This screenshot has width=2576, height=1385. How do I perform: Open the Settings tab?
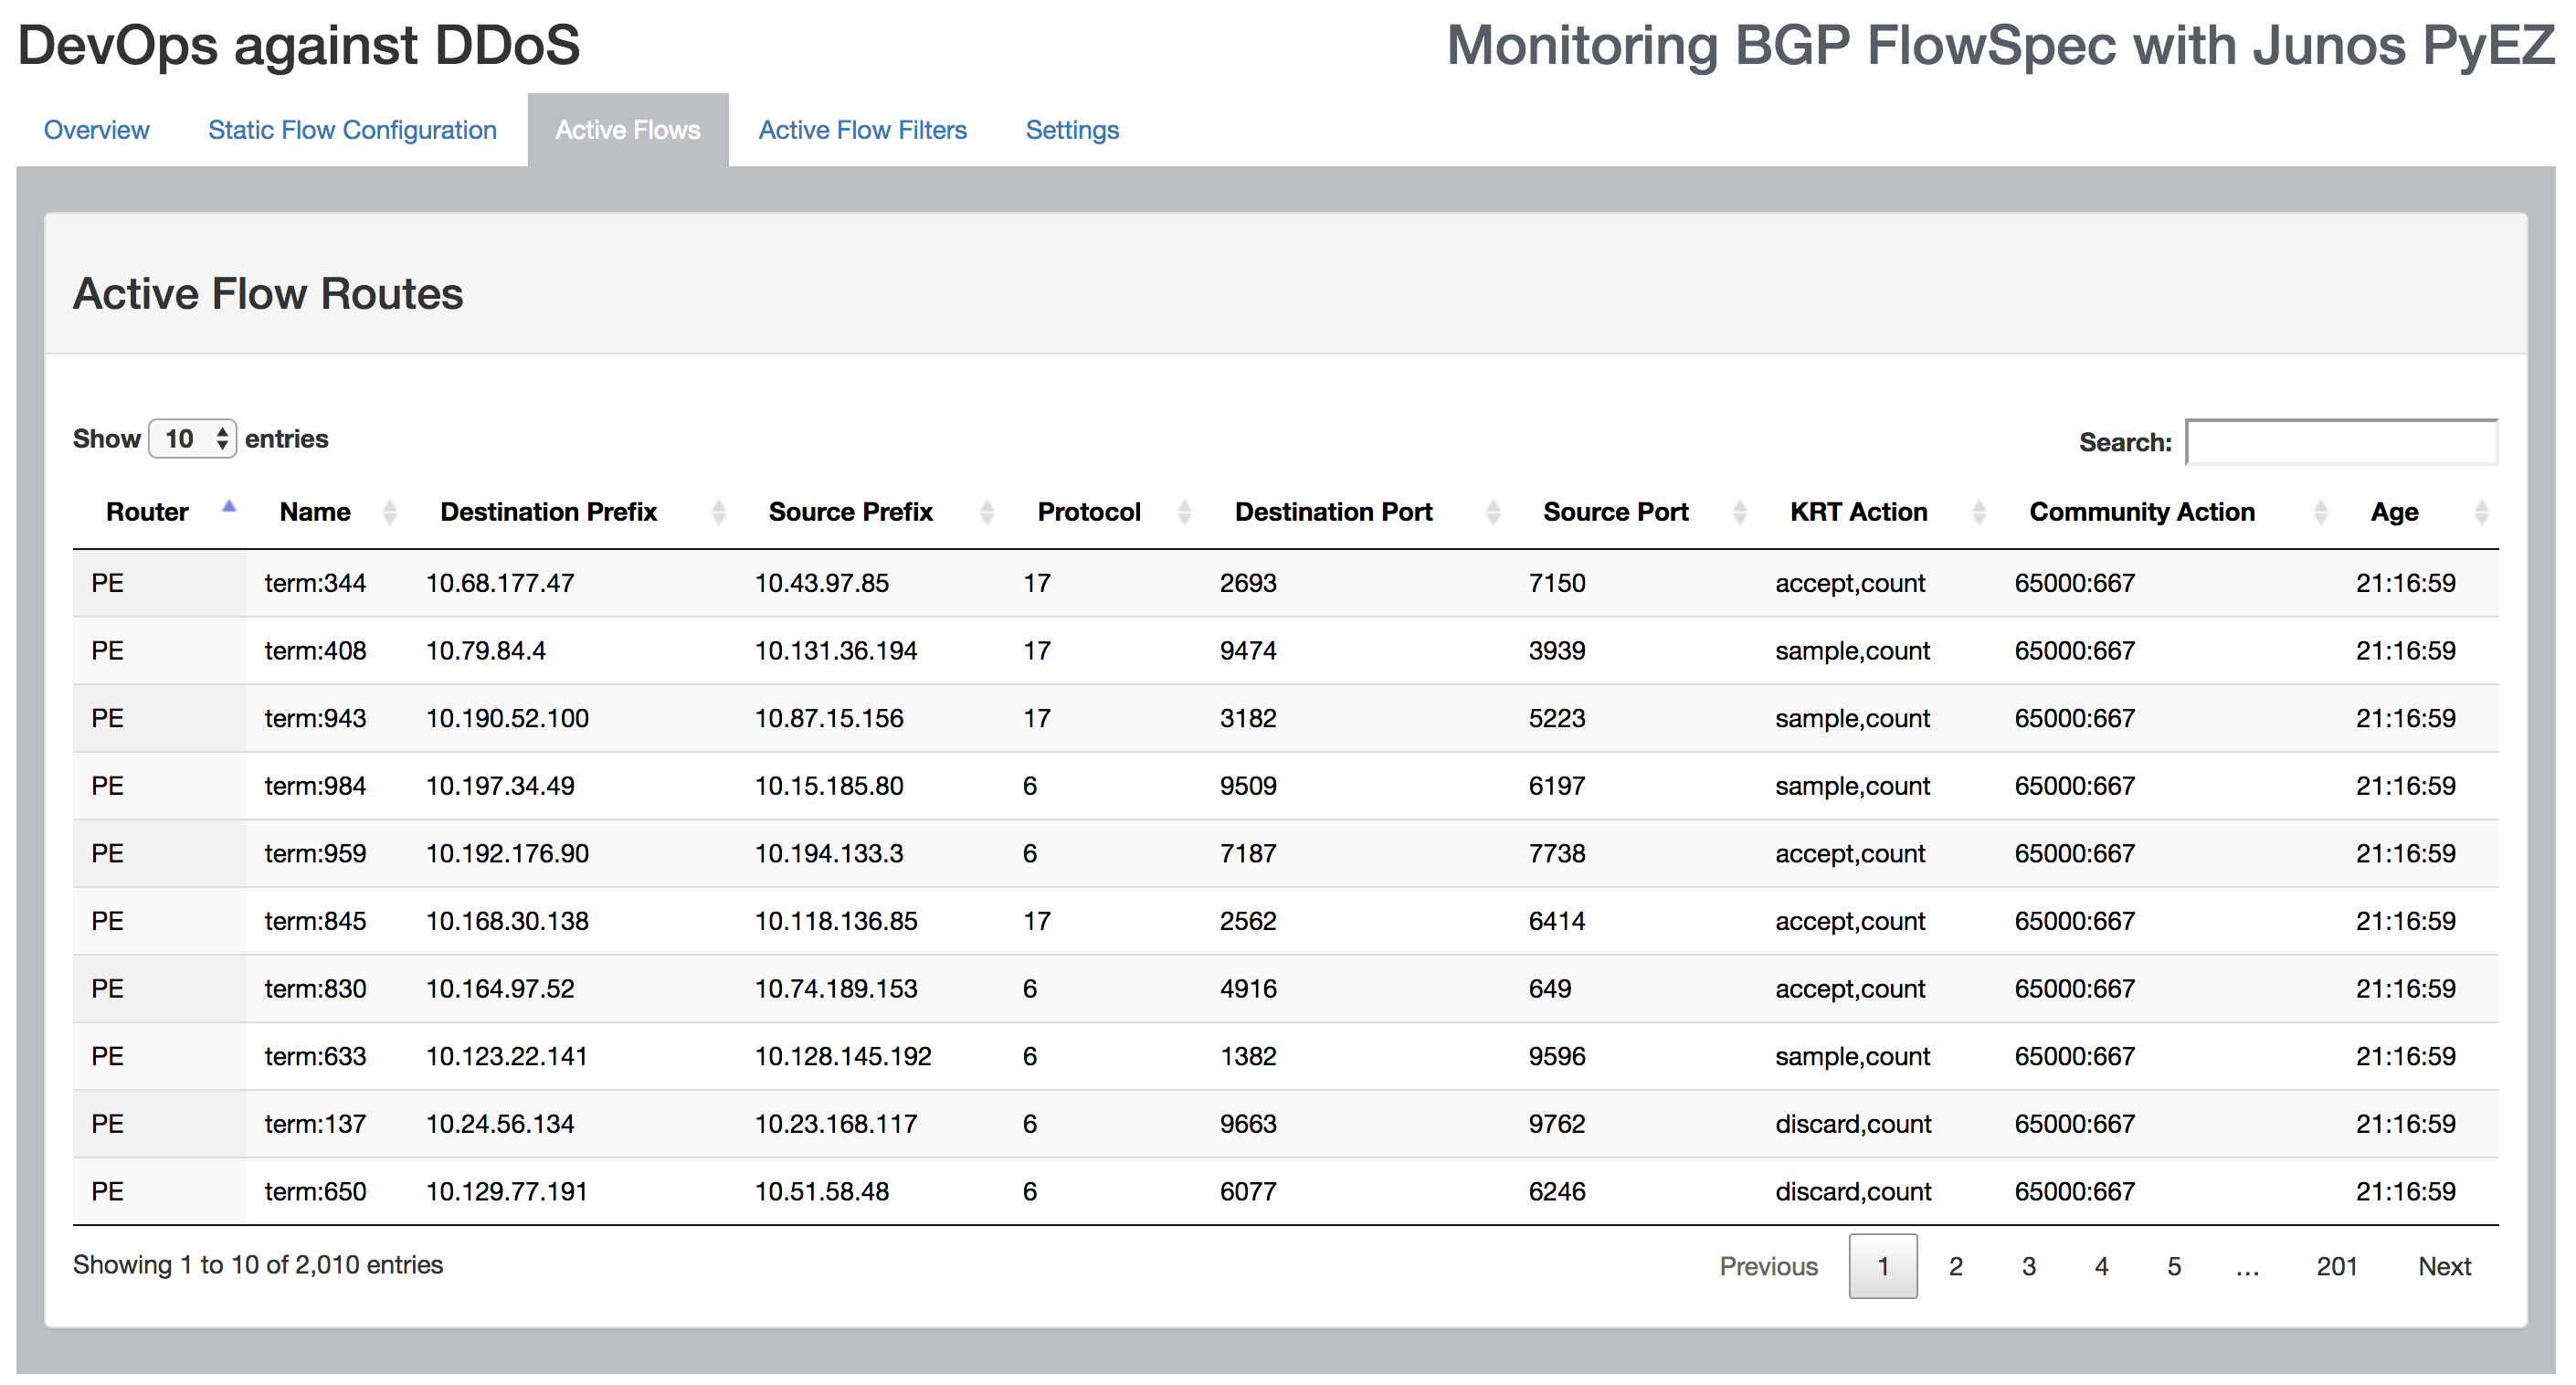(x=1072, y=130)
